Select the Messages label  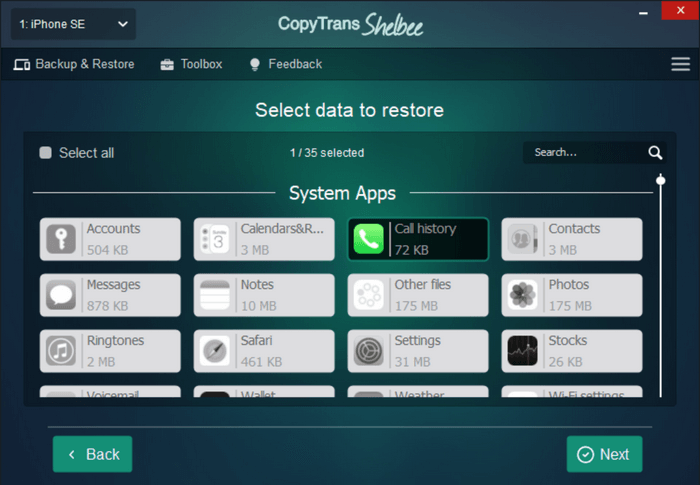113,285
